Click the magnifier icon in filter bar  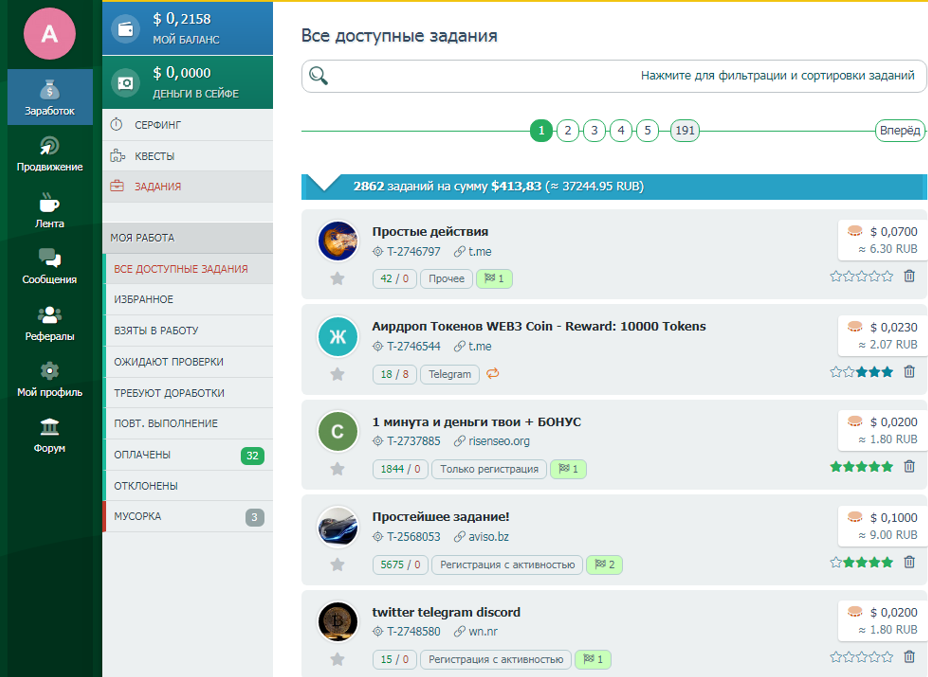[x=318, y=76]
